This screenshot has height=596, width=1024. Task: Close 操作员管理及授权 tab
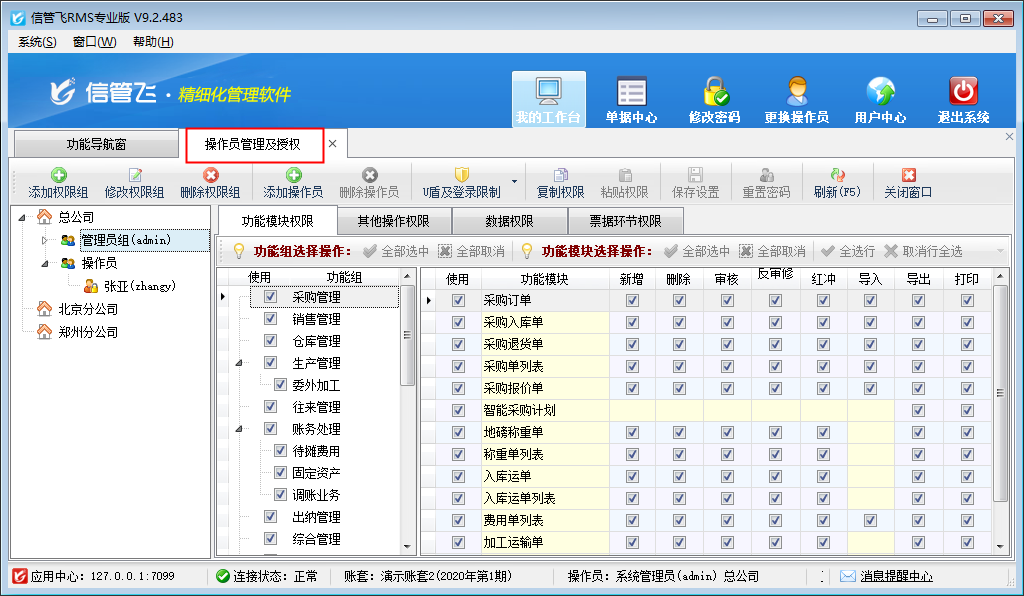[332, 144]
